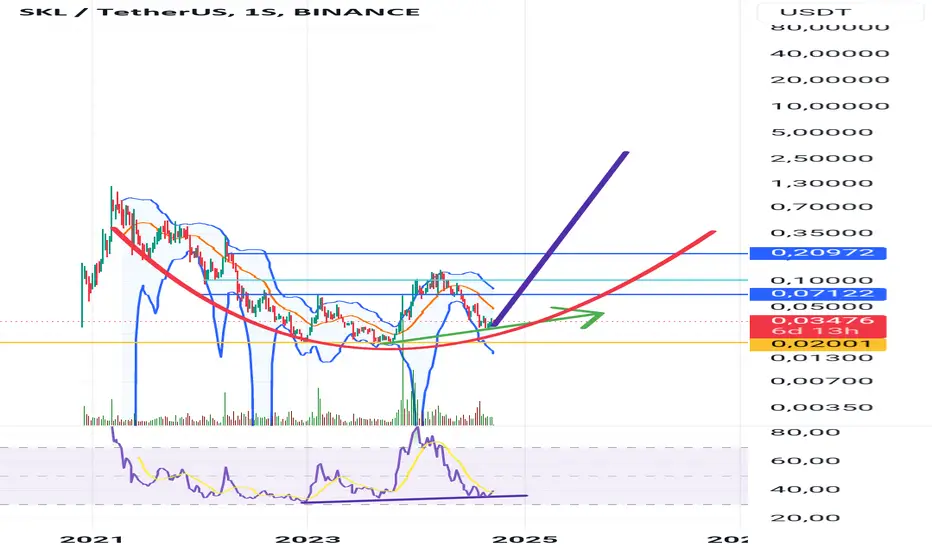Select the yellow 0,02001 price label
Image resolution: width=932 pixels, height=550 pixels.
point(818,344)
